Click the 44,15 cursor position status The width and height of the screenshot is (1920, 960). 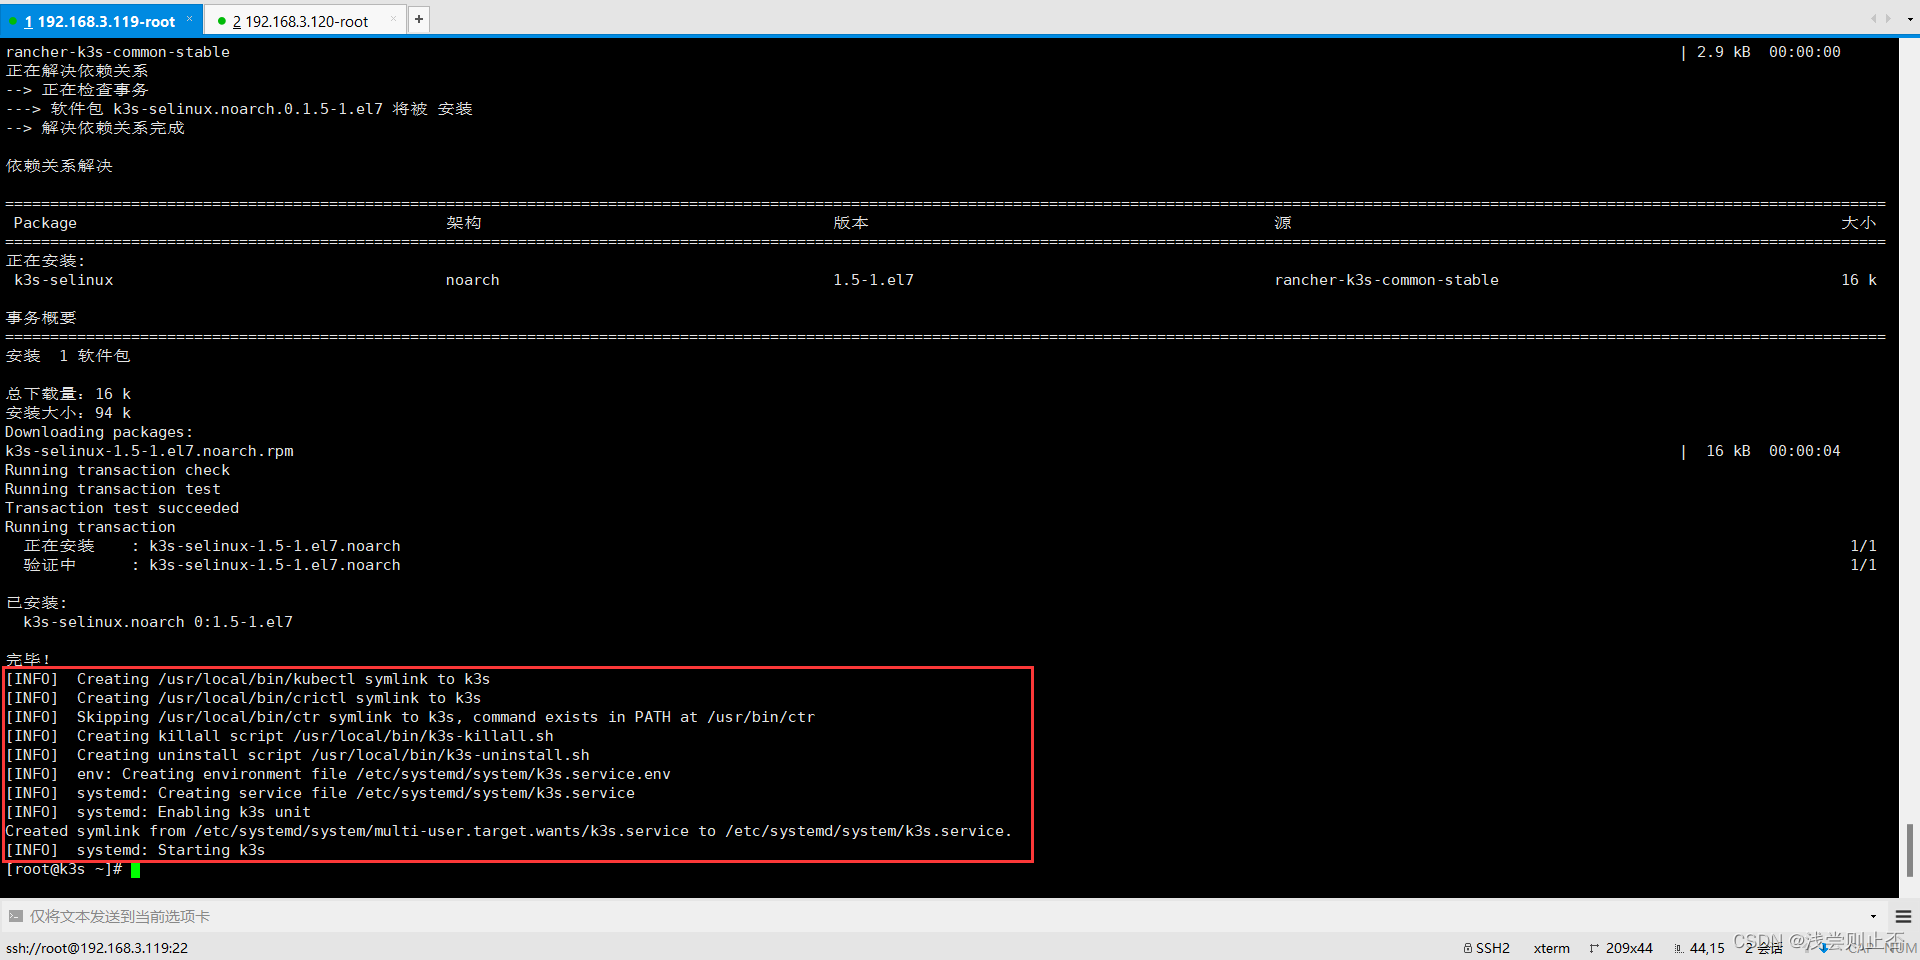point(1700,948)
